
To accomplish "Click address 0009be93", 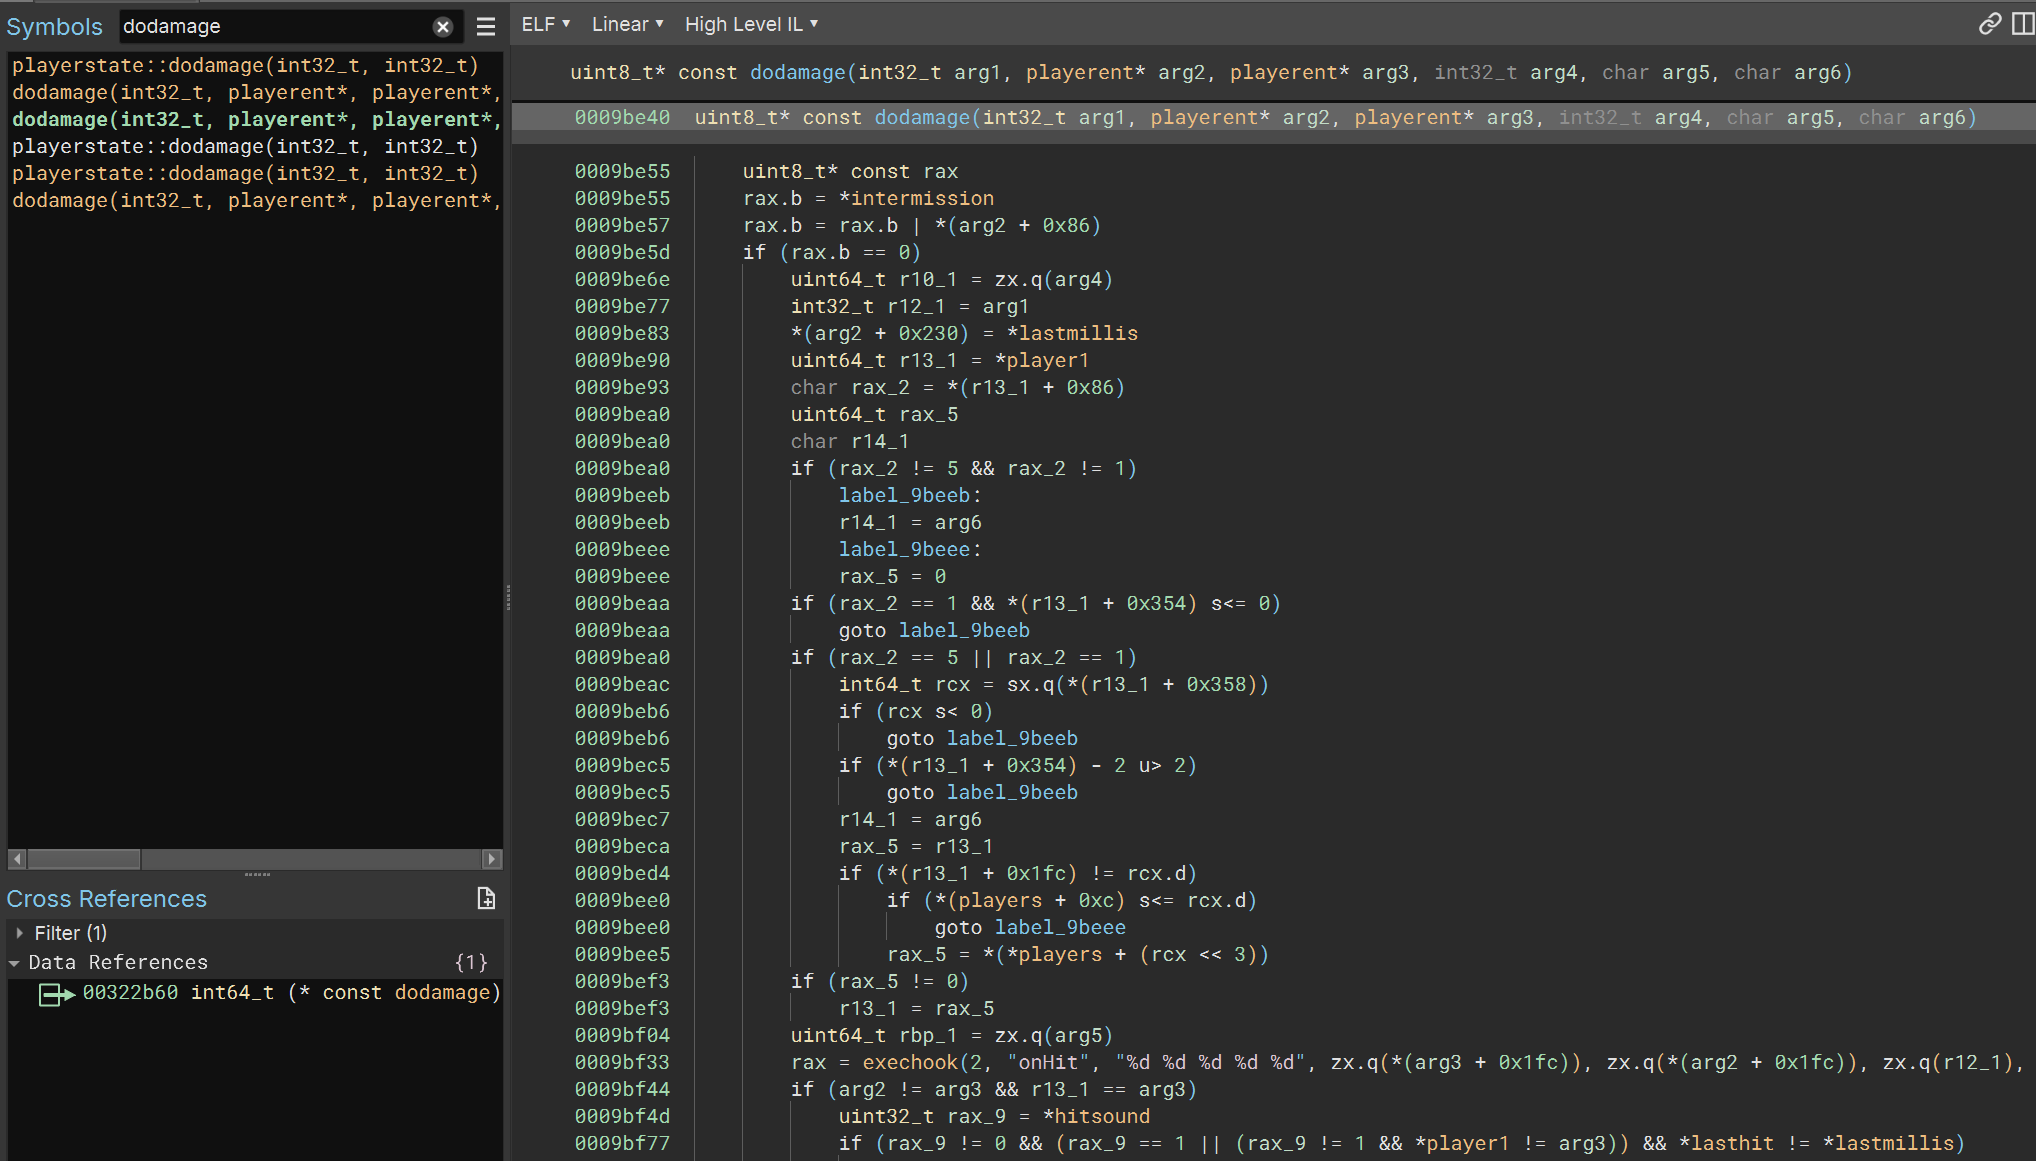I will (x=622, y=387).
